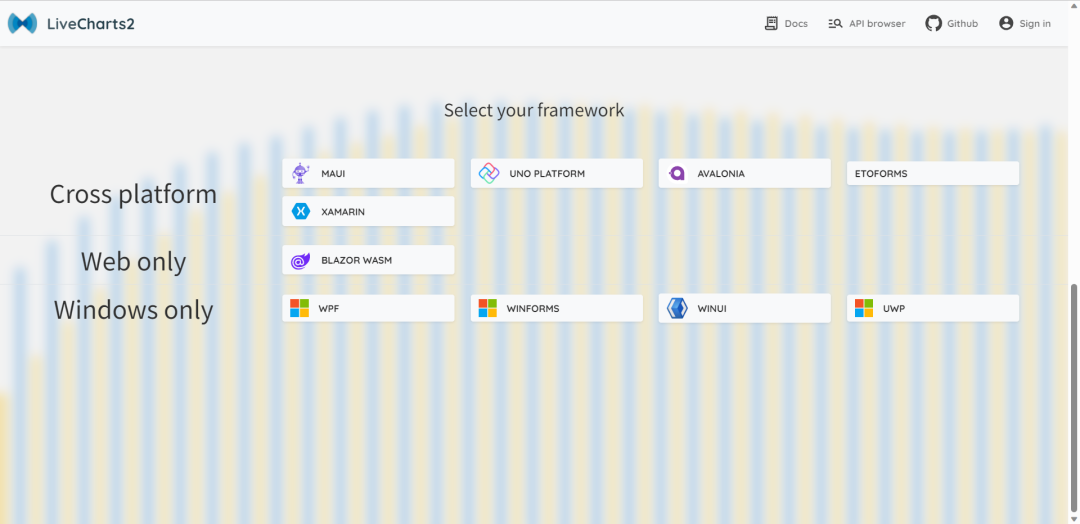
Task: Click the Uno Platform logo icon
Action: pyautogui.click(x=489, y=173)
